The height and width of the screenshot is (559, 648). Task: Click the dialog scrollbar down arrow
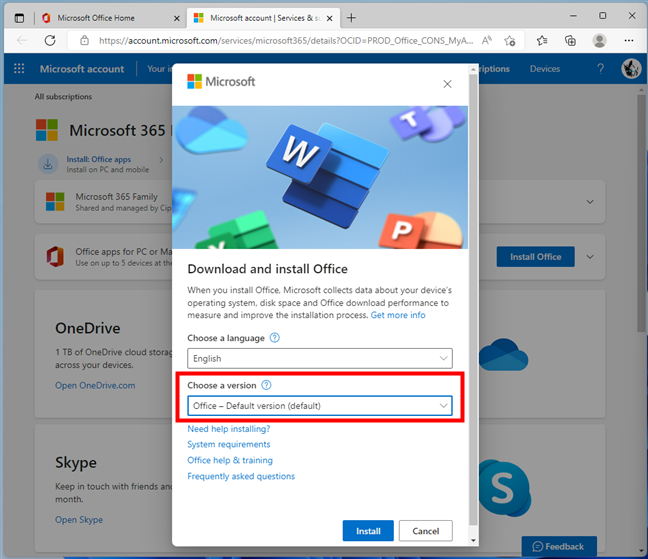coord(474,540)
